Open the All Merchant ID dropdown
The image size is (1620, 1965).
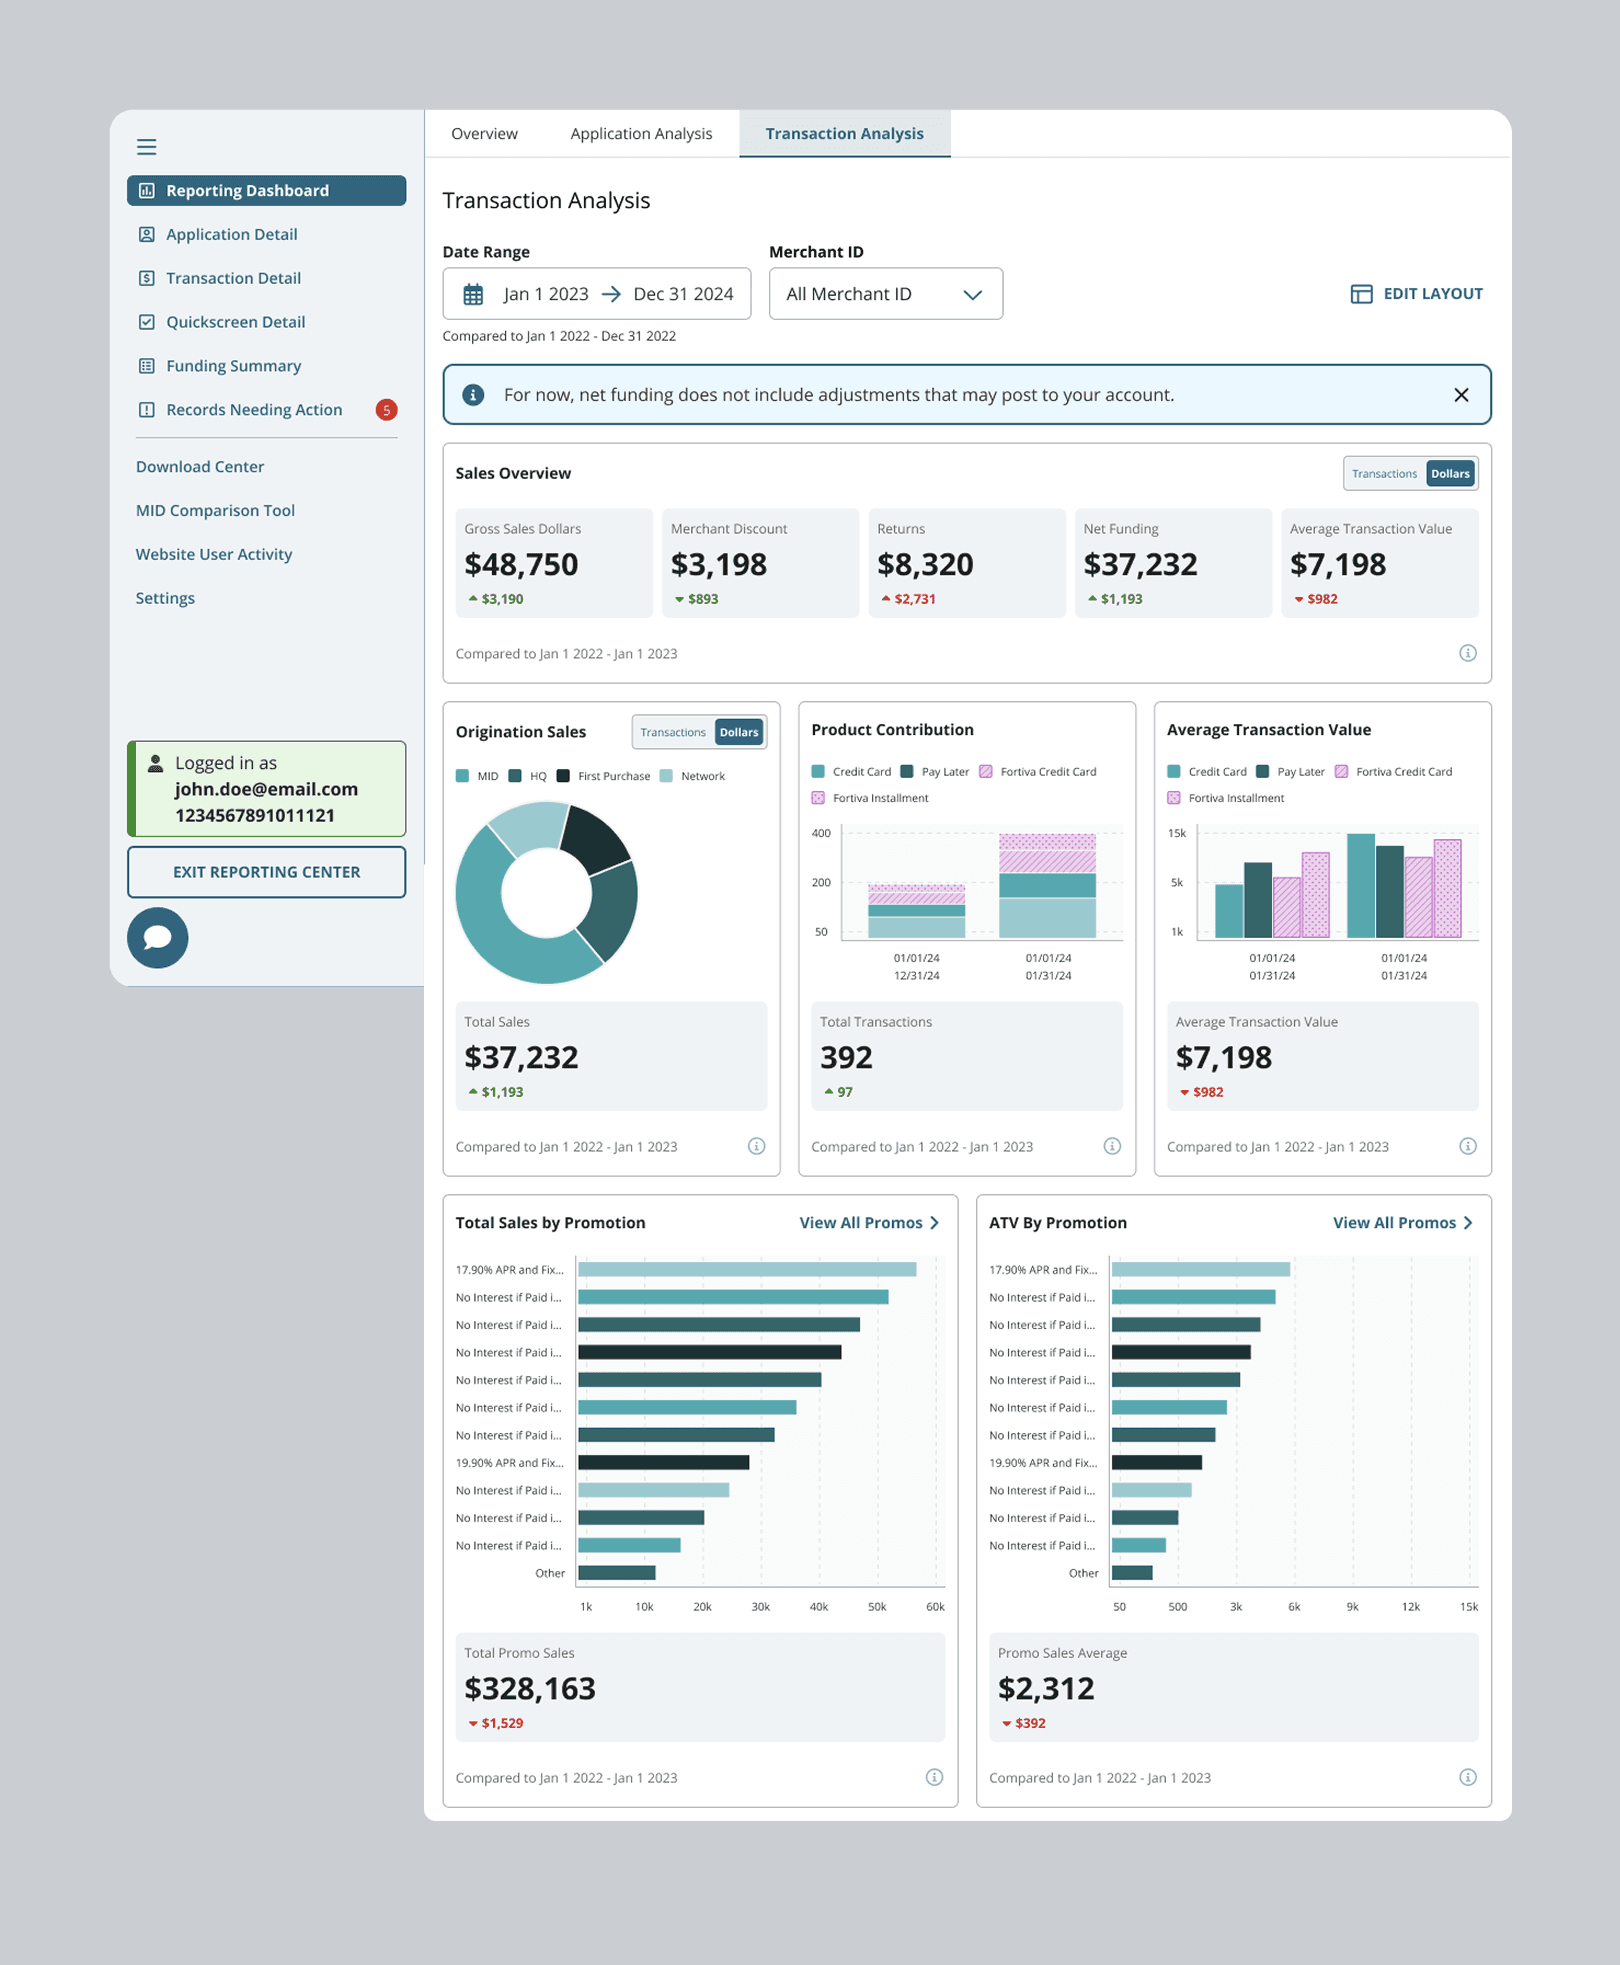click(885, 293)
